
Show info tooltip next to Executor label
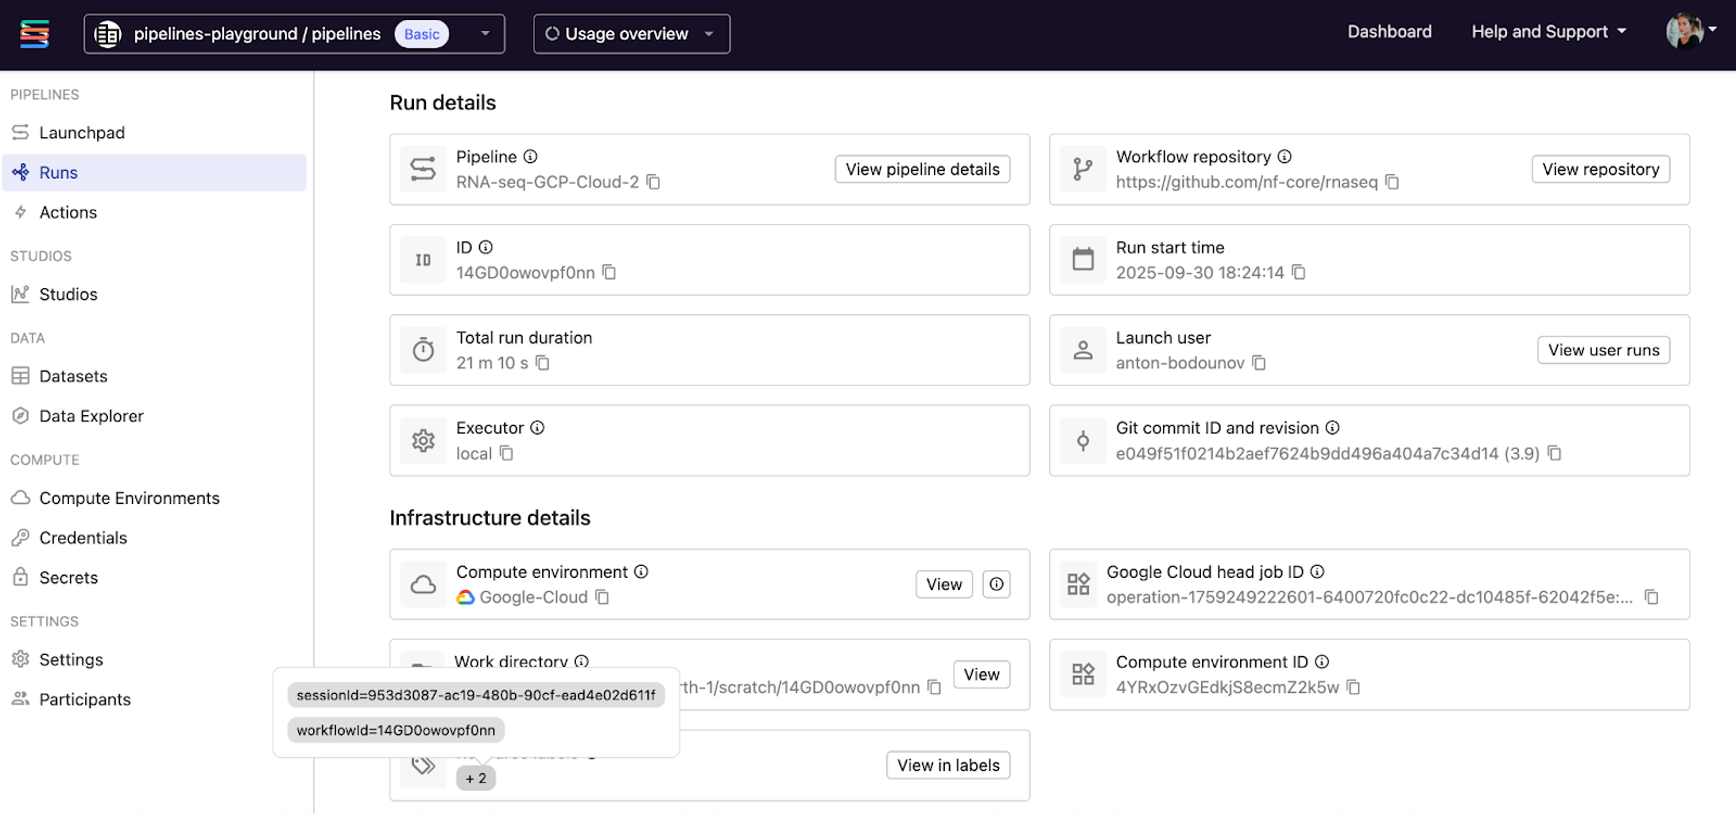[x=537, y=427]
